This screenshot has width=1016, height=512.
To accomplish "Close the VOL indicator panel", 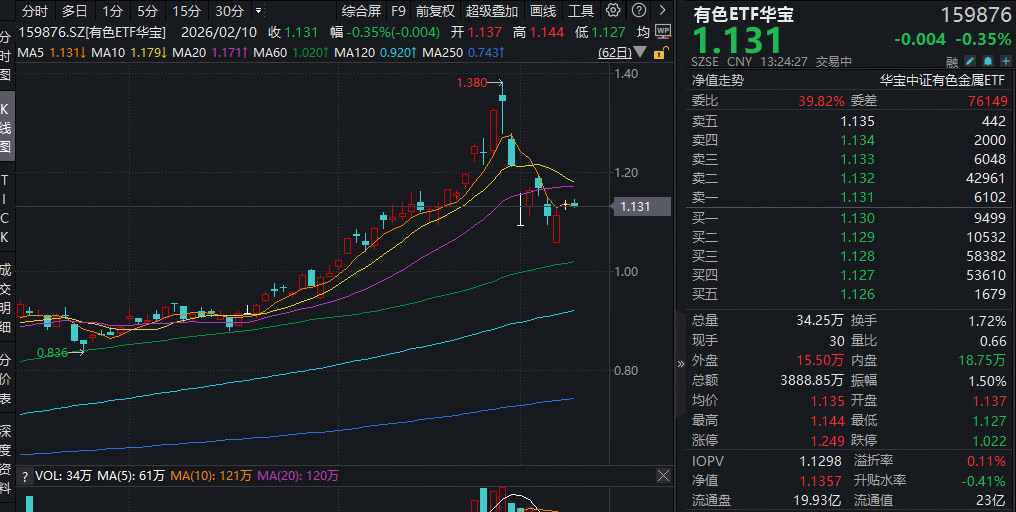I will click(662, 475).
